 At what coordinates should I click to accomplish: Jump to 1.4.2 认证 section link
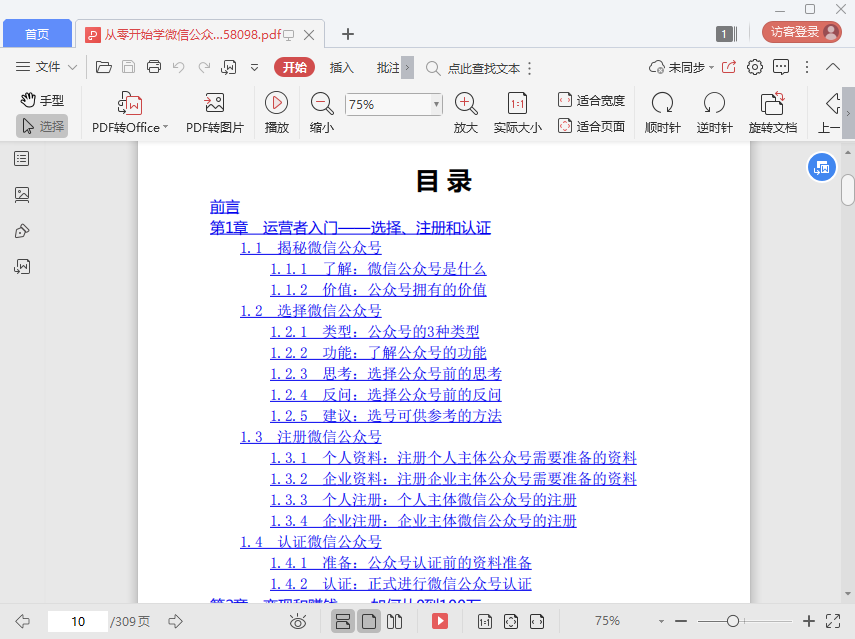pyautogui.click(x=401, y=584)
